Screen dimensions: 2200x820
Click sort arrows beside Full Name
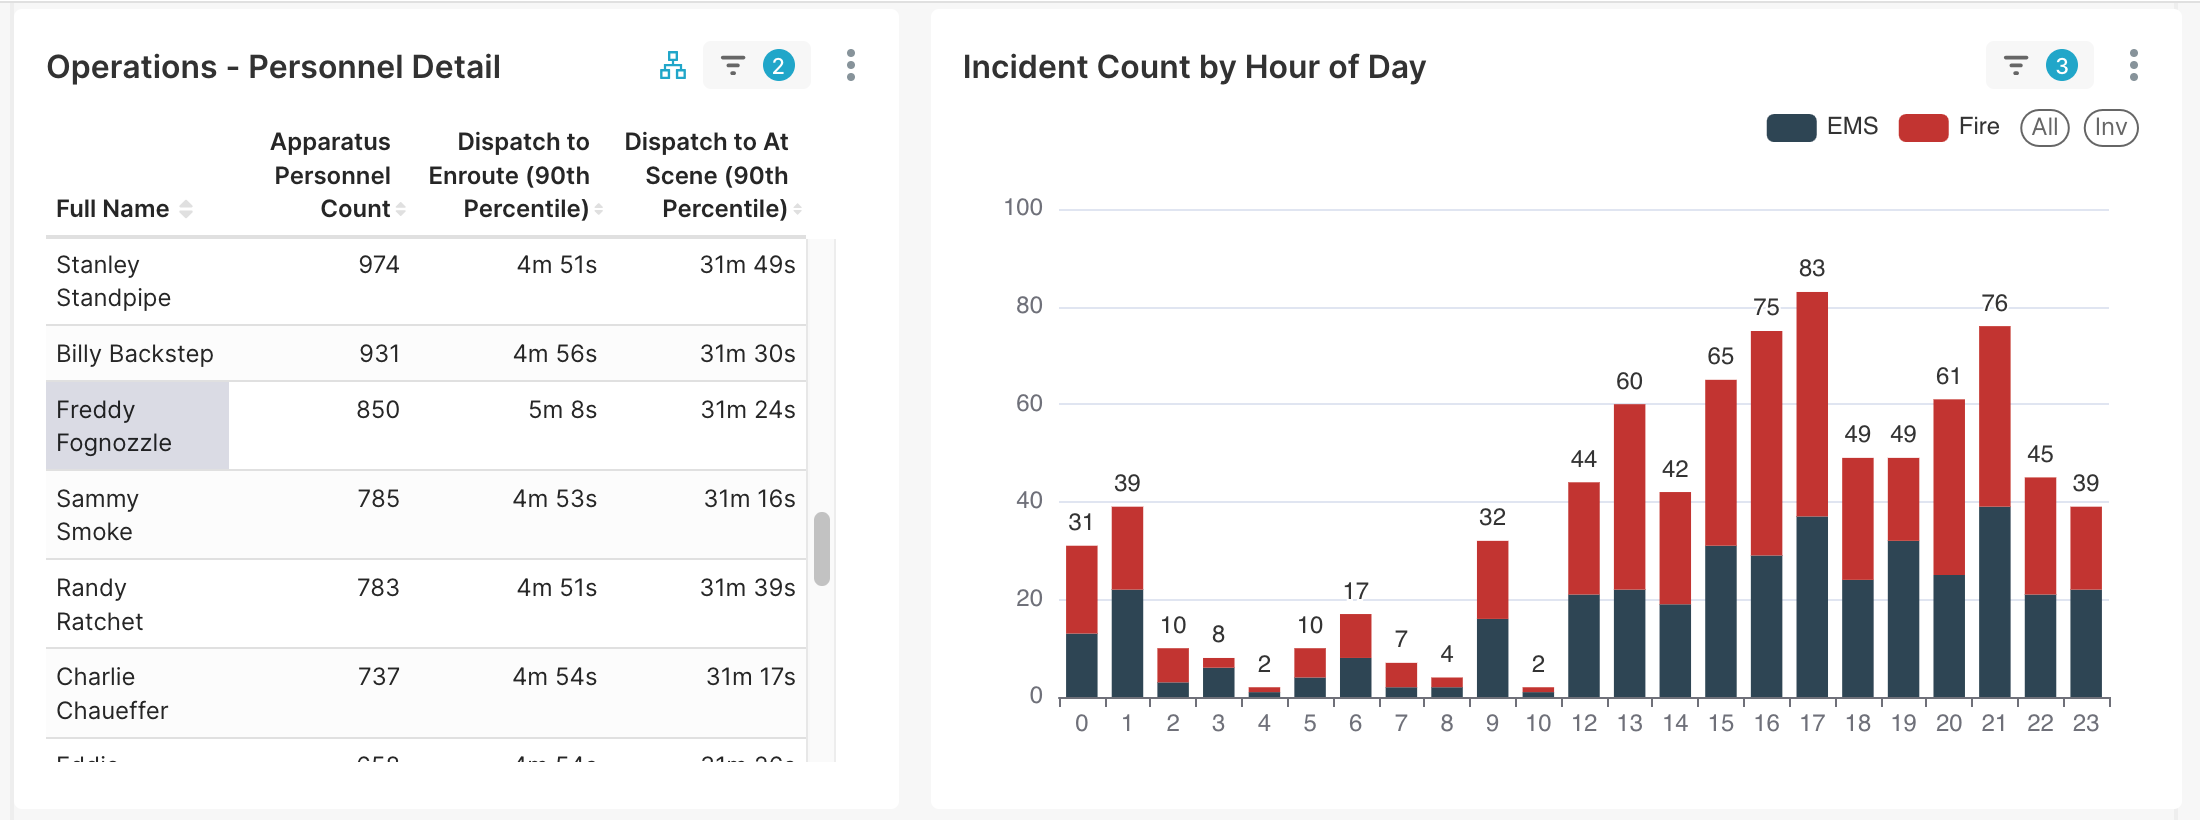[x=186, y=209]
